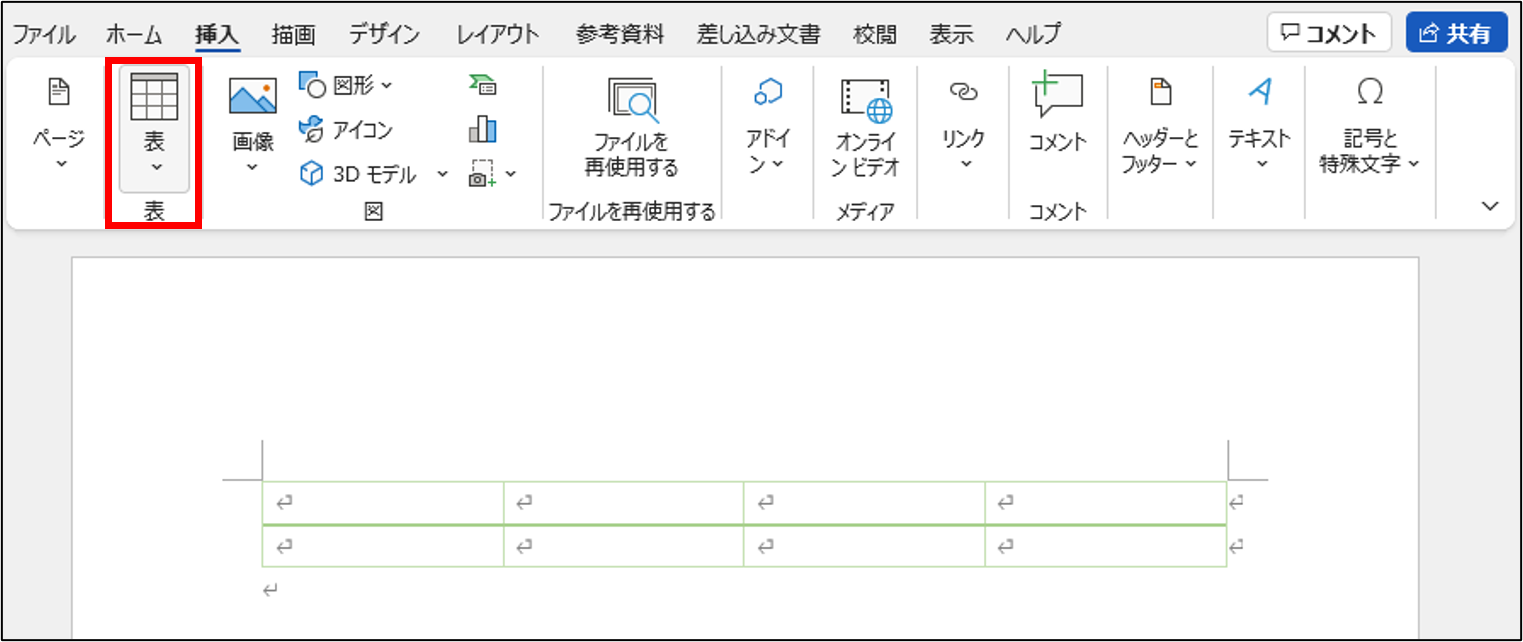
Task: Open the ファイル tab
Action: [43, 35]
